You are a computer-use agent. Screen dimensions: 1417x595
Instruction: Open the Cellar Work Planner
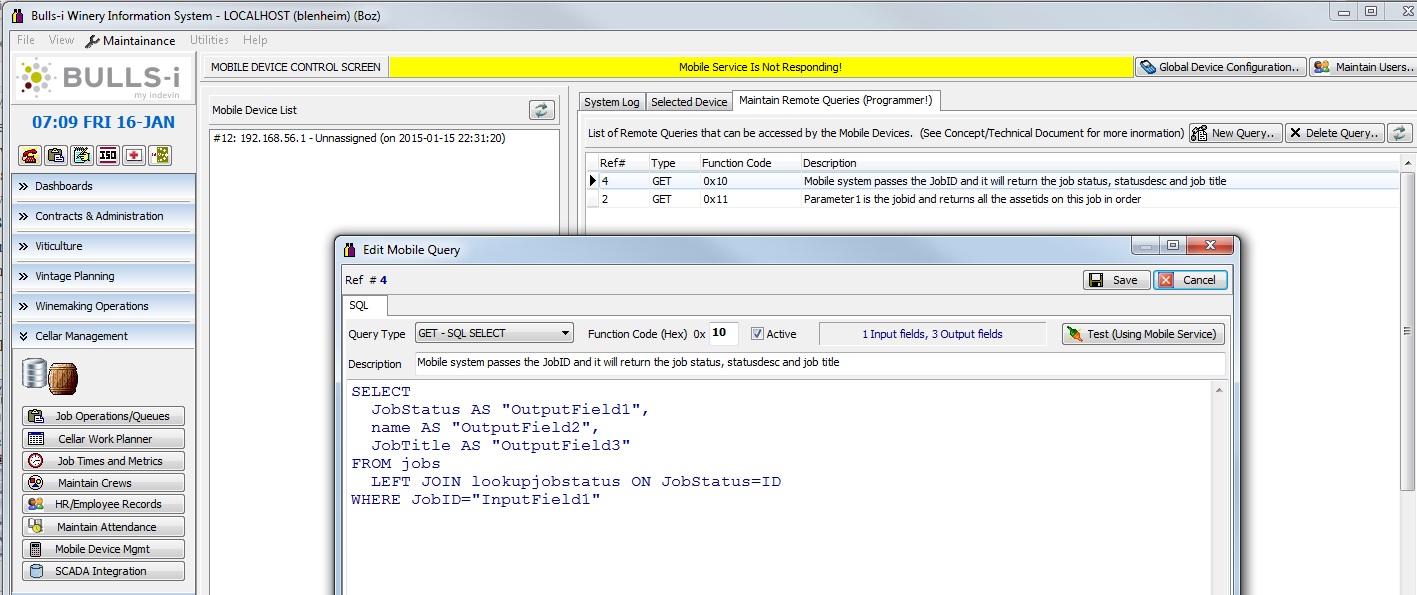[103, 439]
